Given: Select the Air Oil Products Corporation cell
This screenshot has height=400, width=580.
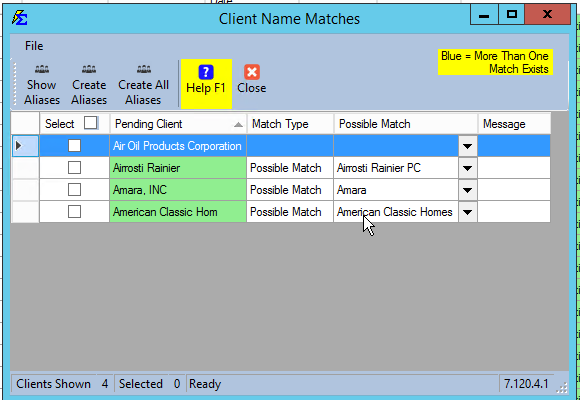Looking at the screenshot, I should click(178, 146).
